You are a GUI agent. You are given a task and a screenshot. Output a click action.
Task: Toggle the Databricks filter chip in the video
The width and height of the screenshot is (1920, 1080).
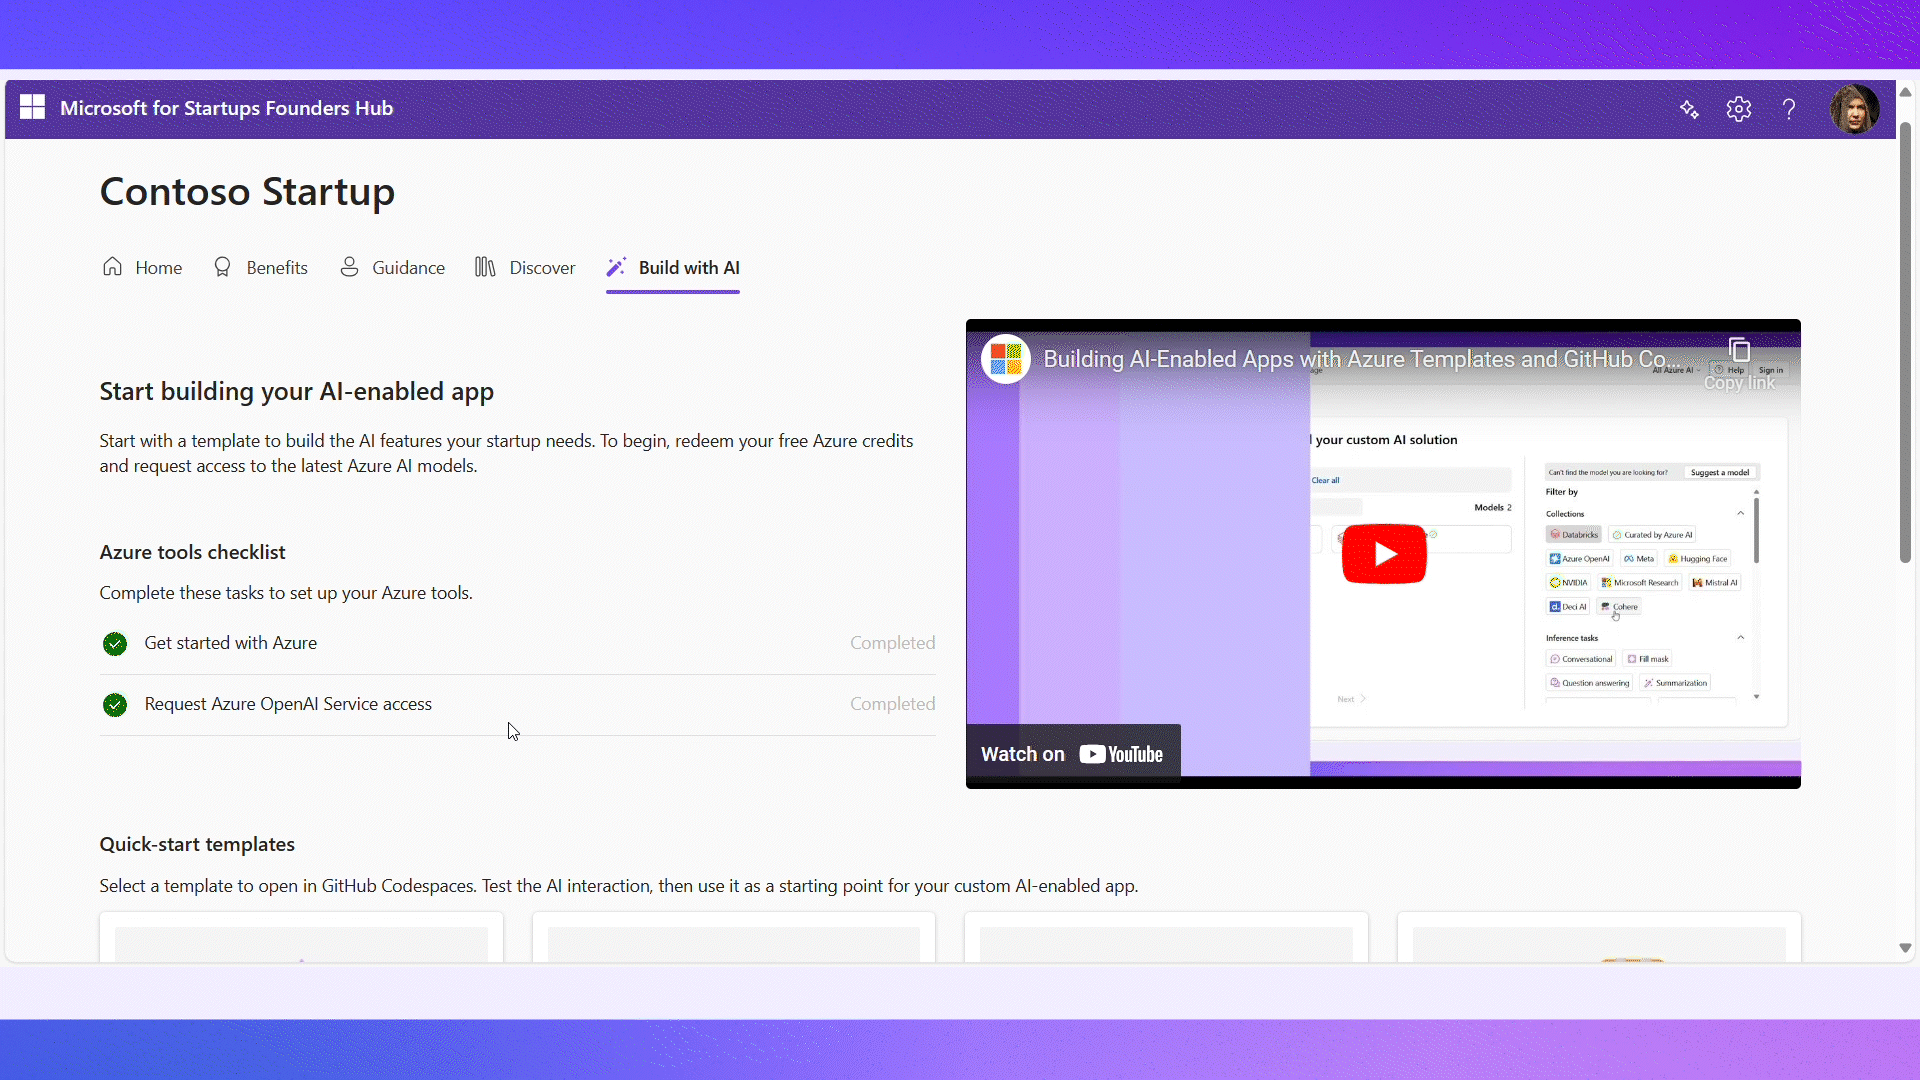[x=1572, y=534]
